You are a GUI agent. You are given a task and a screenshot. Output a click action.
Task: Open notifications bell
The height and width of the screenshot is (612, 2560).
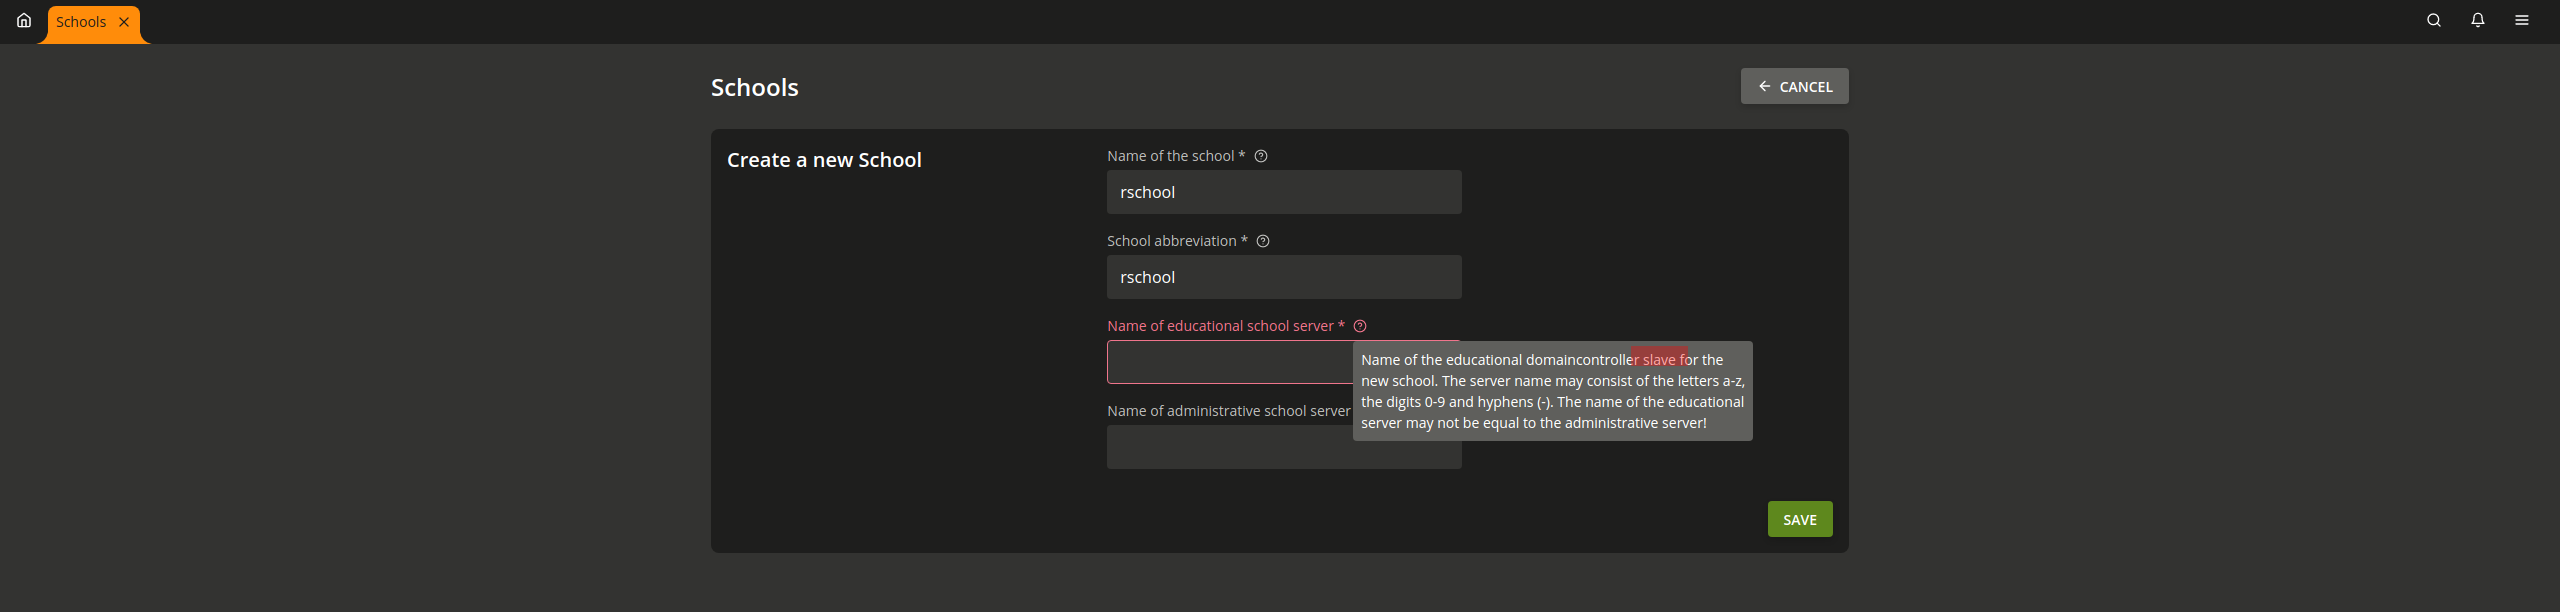click(2478, 21)
